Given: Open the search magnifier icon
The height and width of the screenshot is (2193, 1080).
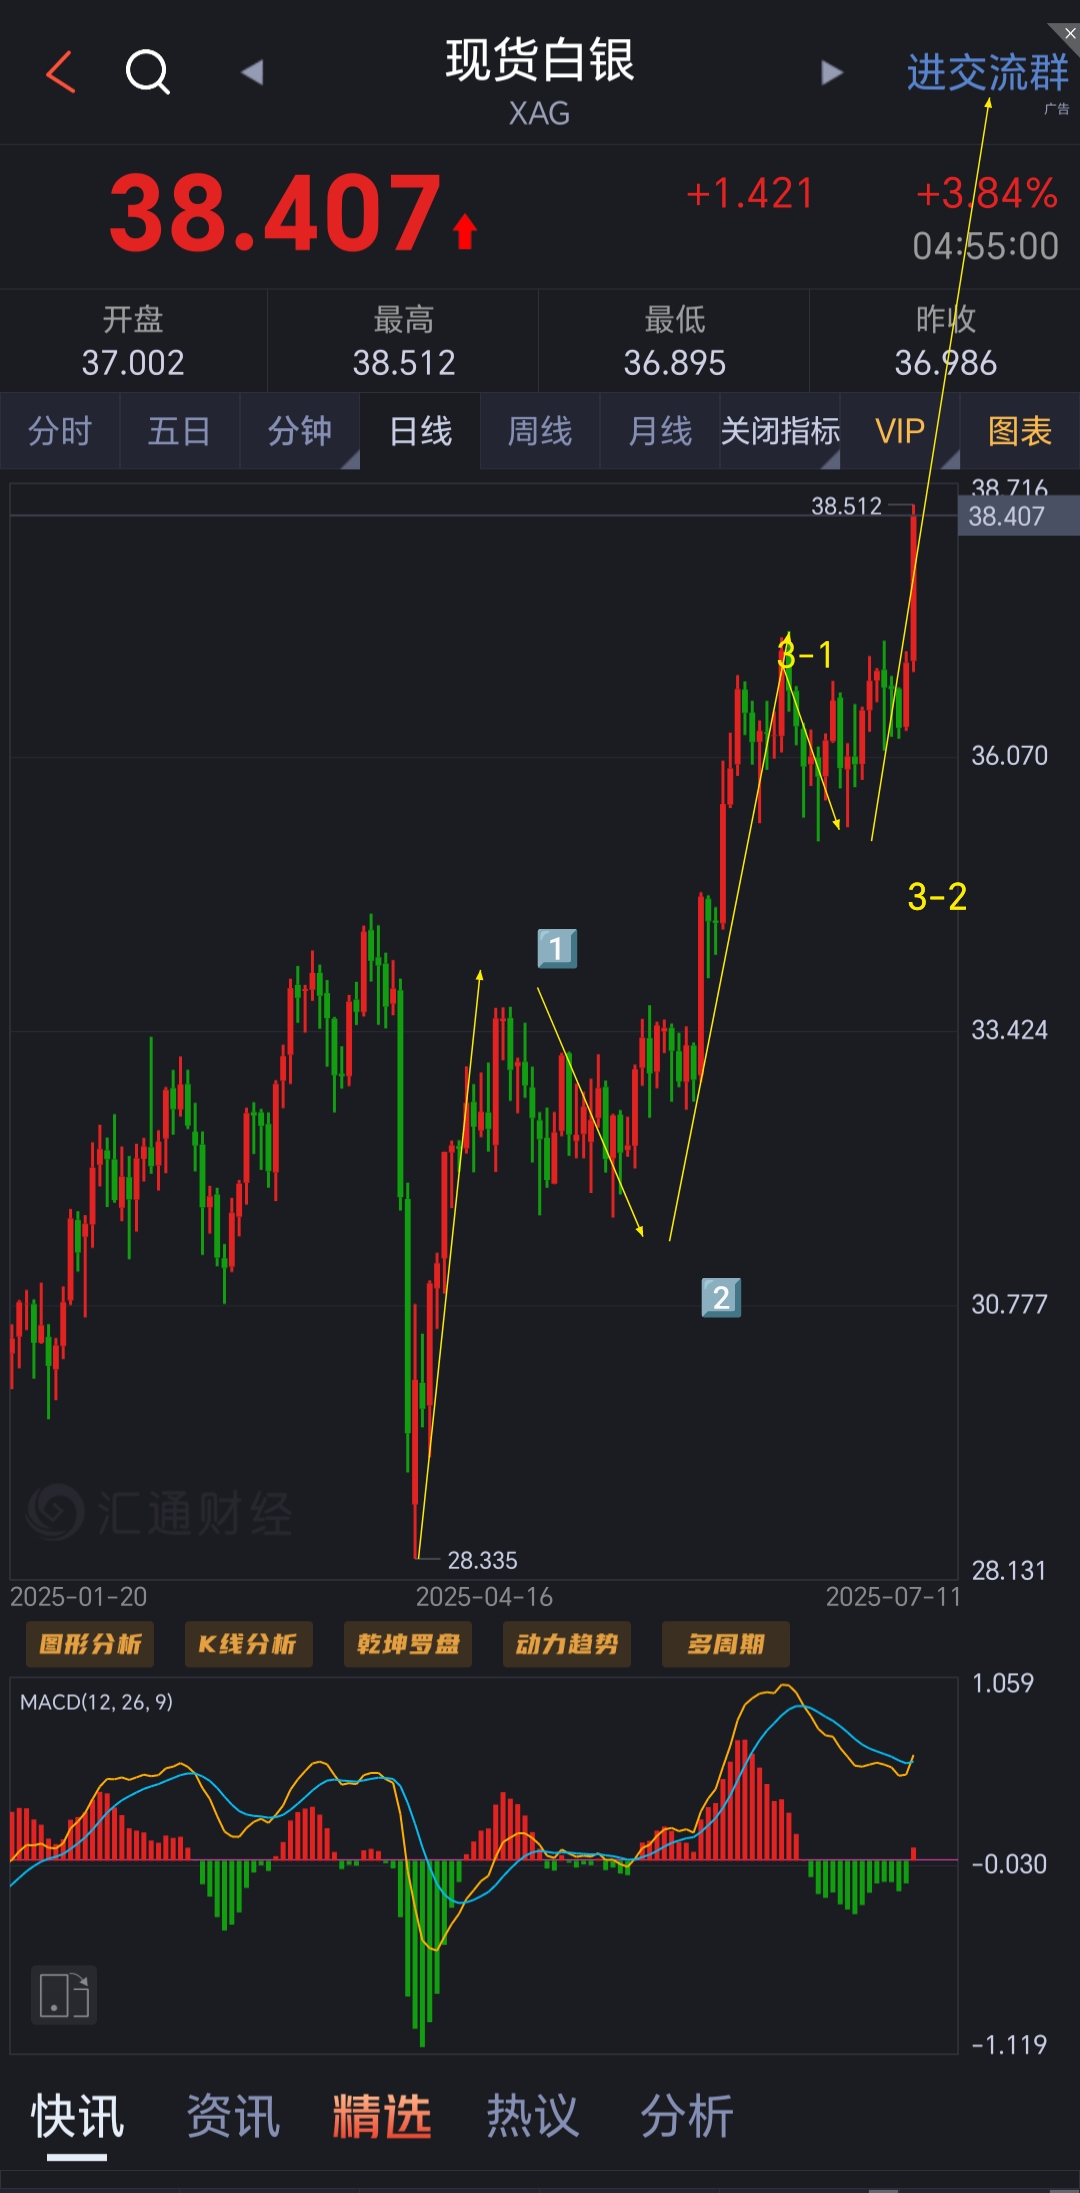Looking at the screenshot, I should (148, 72).
